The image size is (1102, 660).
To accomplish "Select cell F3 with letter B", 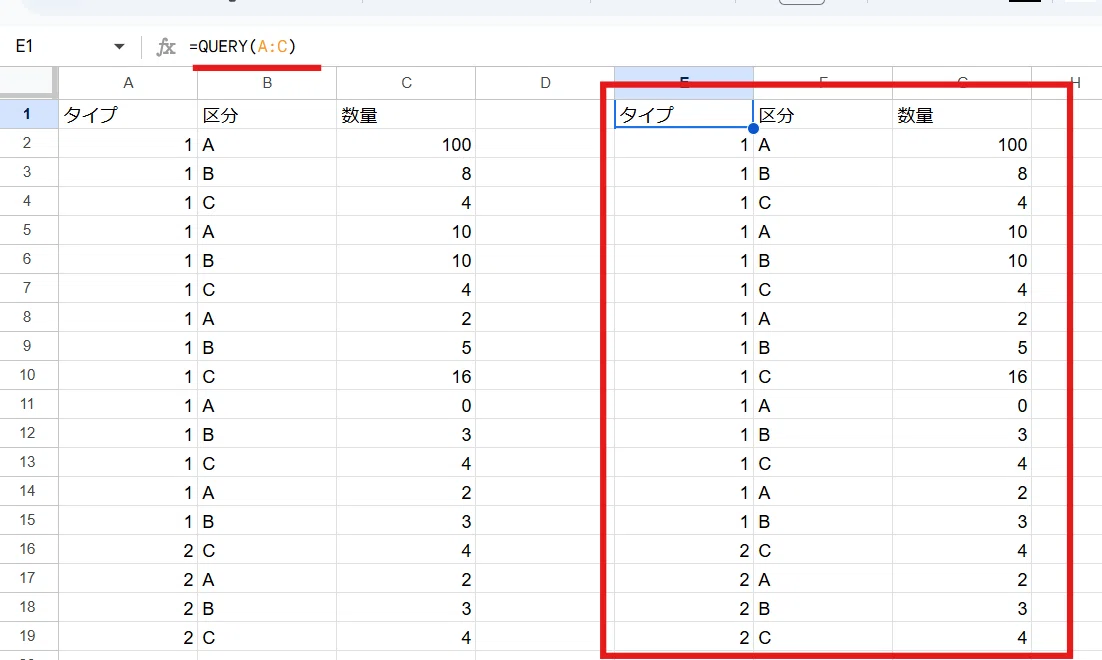I will (x=823, y=172).
